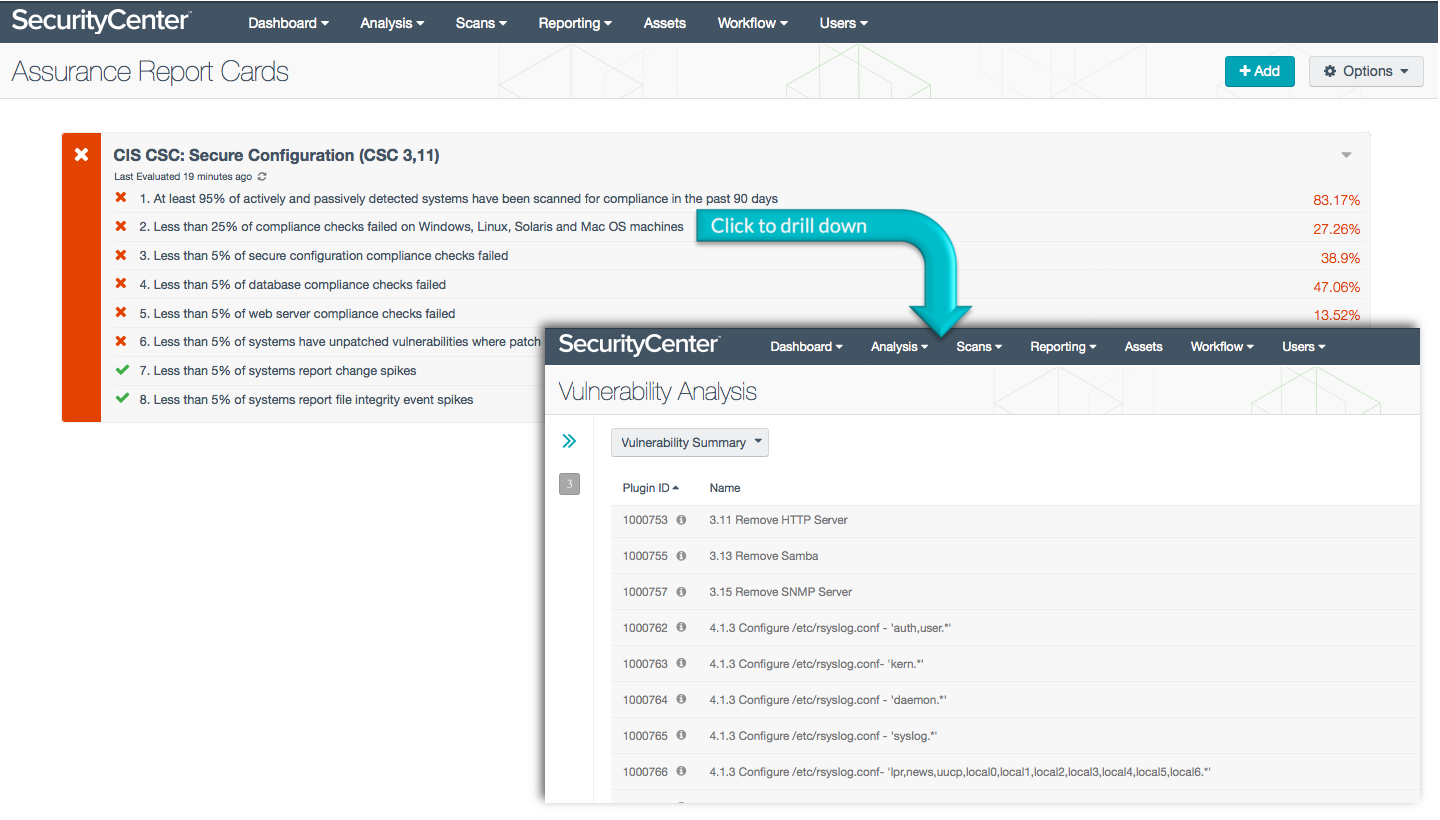This screenshot has width=1440, height=820.
Task: Click the 38.9% result value
Action: click(1340, 258)
